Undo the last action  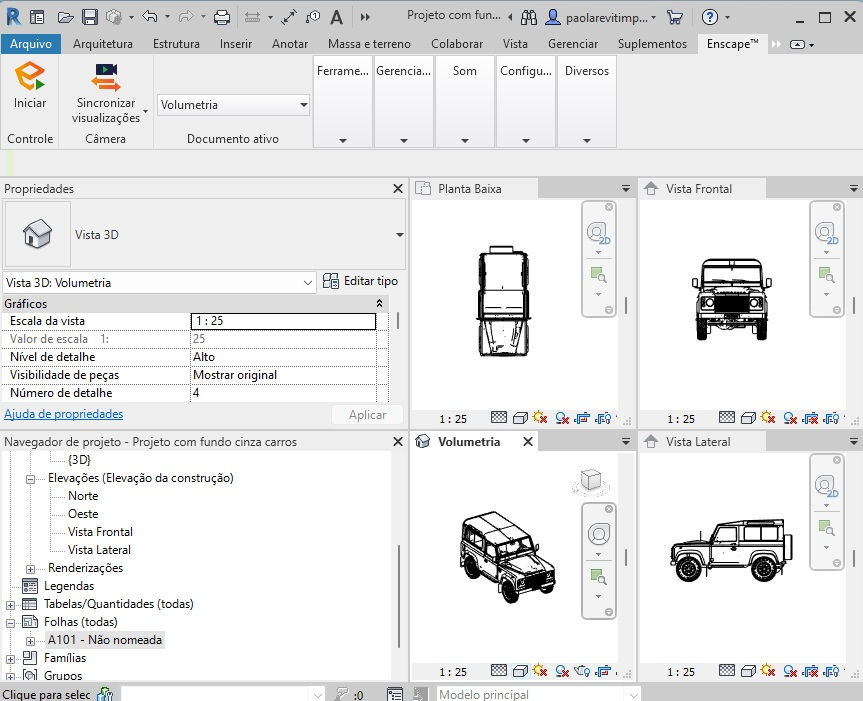click(x=149, y=17)
